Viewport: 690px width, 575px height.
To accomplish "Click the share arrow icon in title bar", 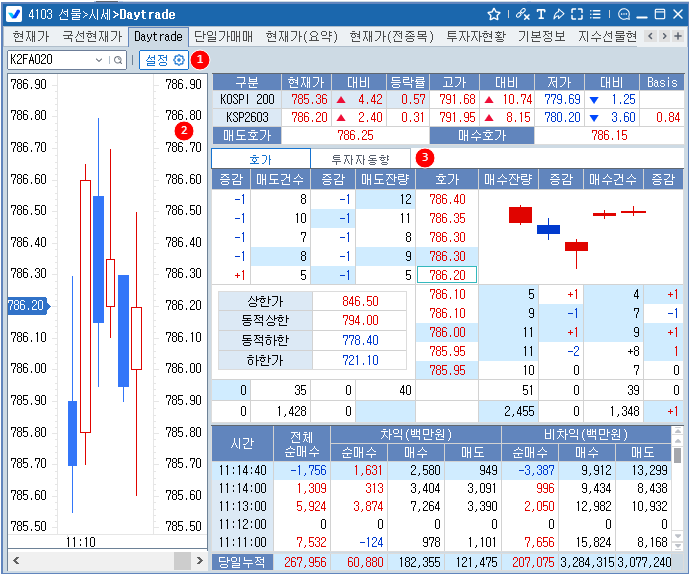I will pyautogui.click(x=558, y=14).
